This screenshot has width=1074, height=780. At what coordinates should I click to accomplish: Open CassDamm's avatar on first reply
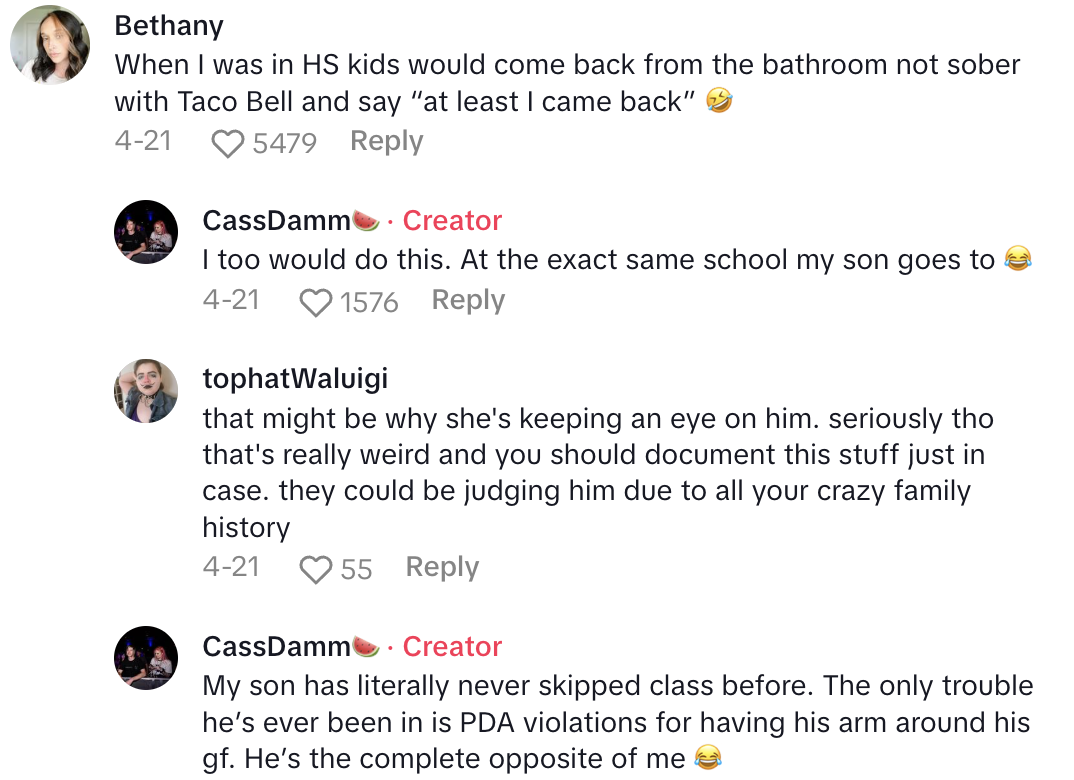[x=146, y=232]
